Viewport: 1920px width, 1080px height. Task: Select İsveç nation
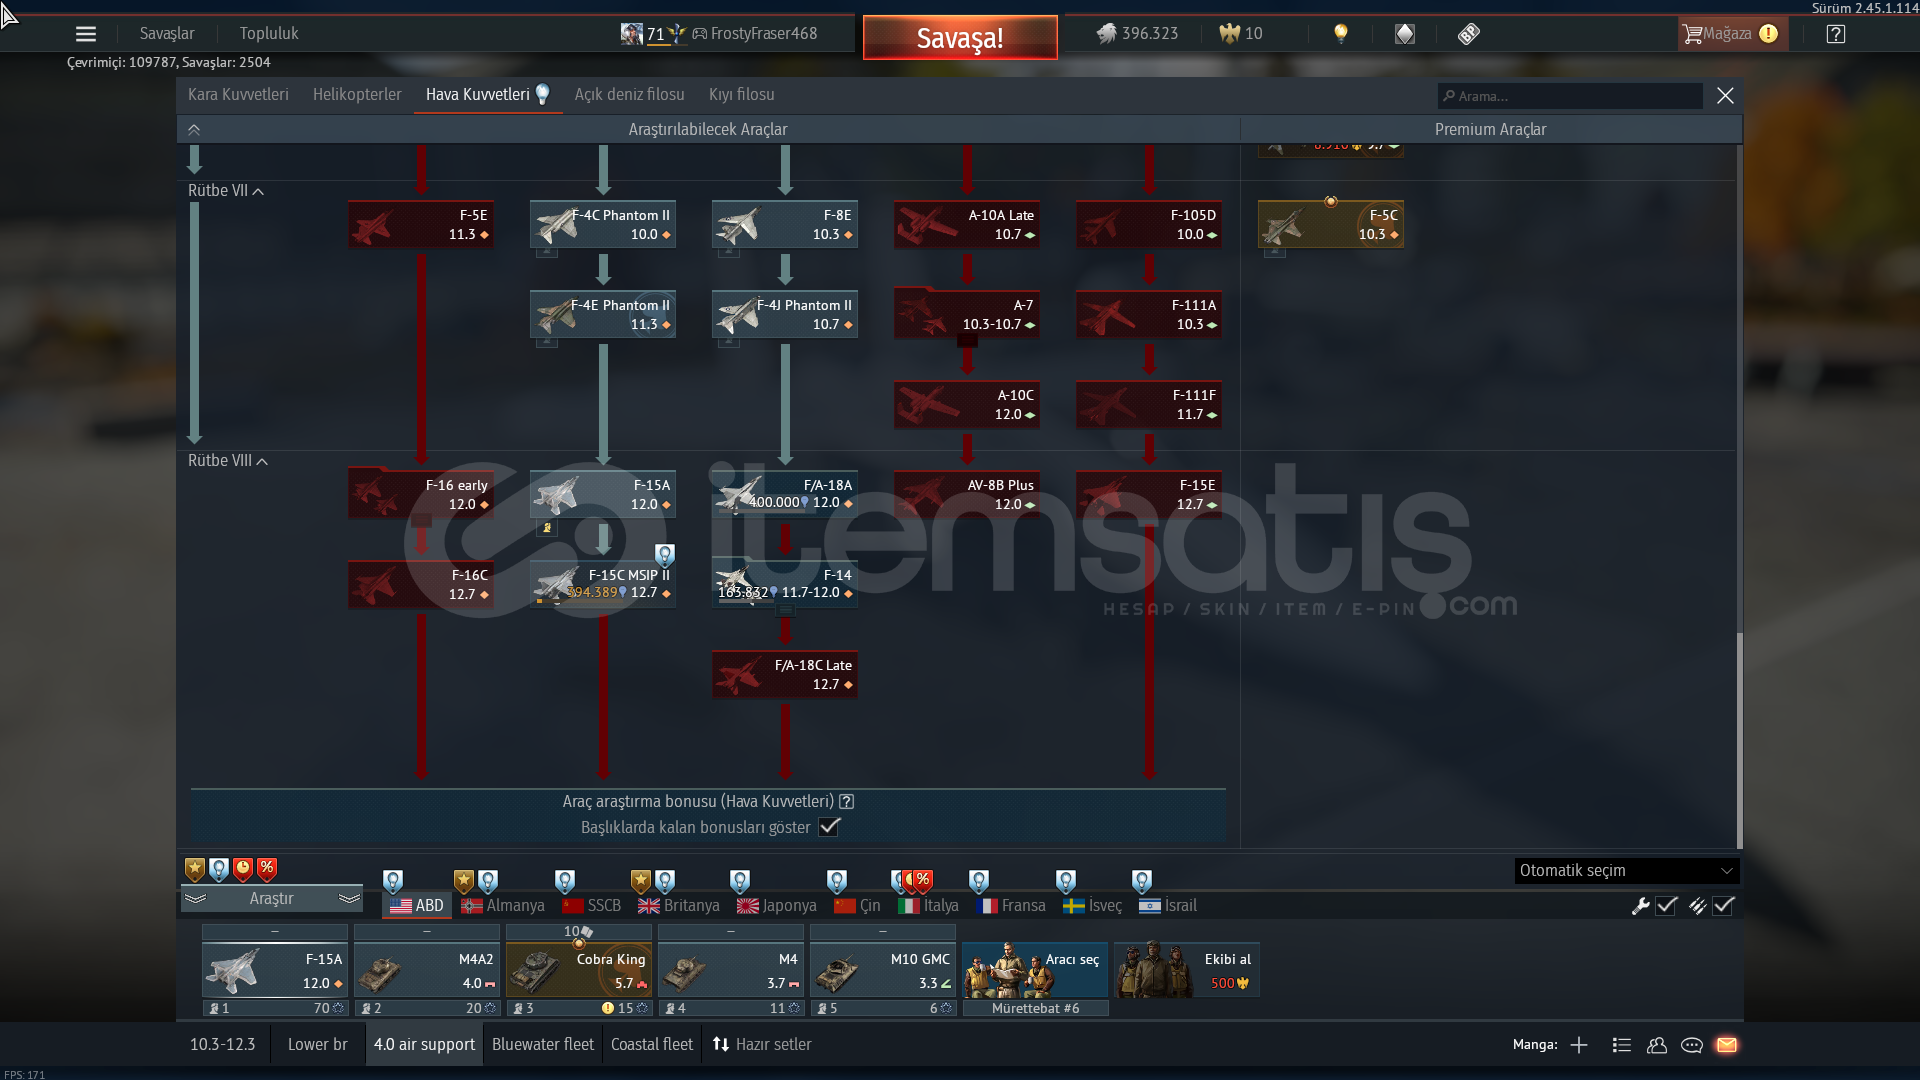[x=1092, y=905]
